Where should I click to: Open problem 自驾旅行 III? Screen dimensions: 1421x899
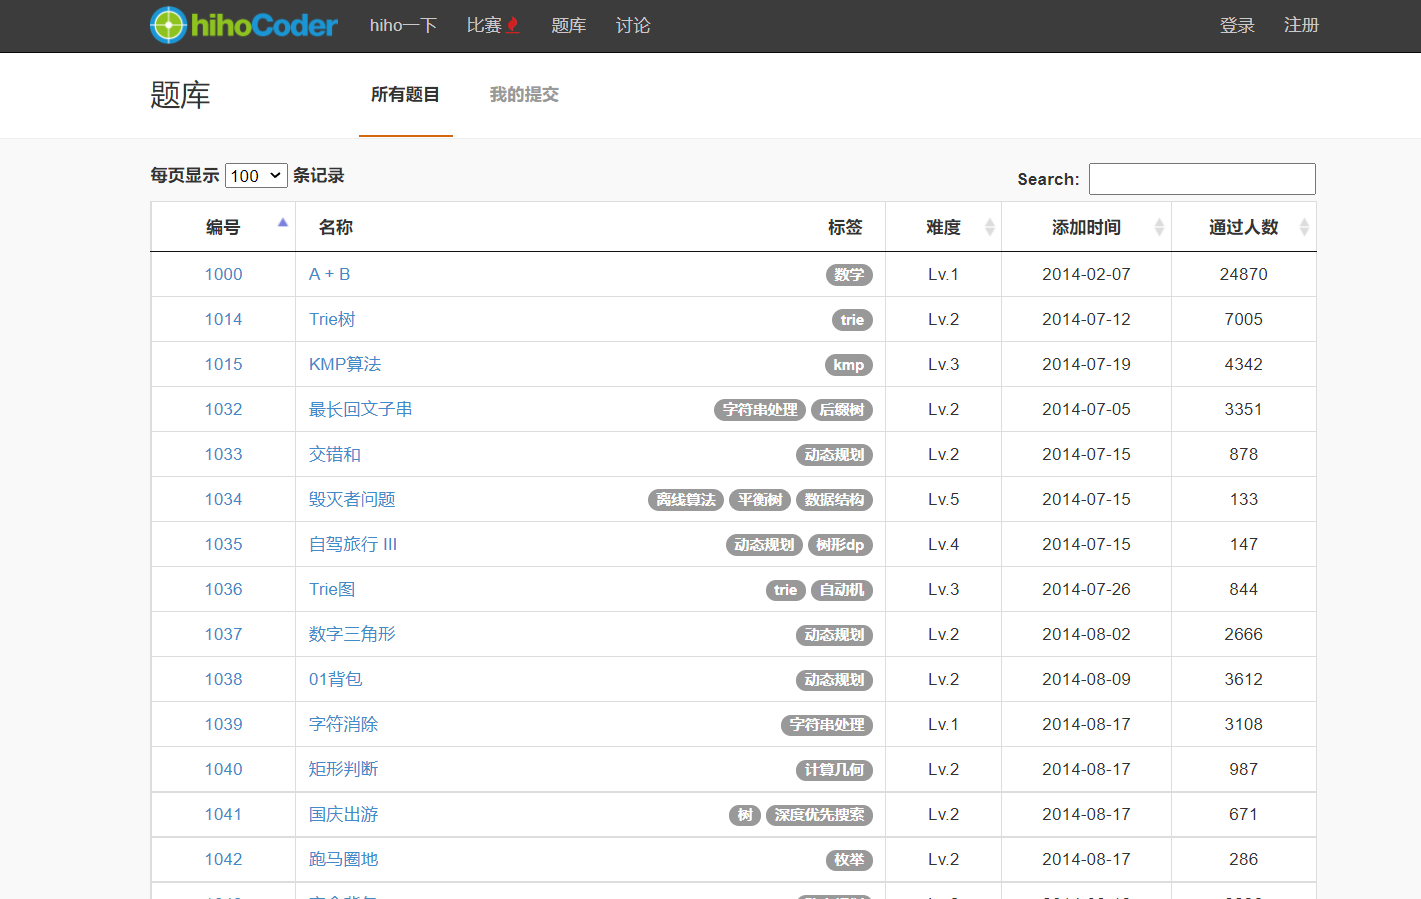click(353, 544)
